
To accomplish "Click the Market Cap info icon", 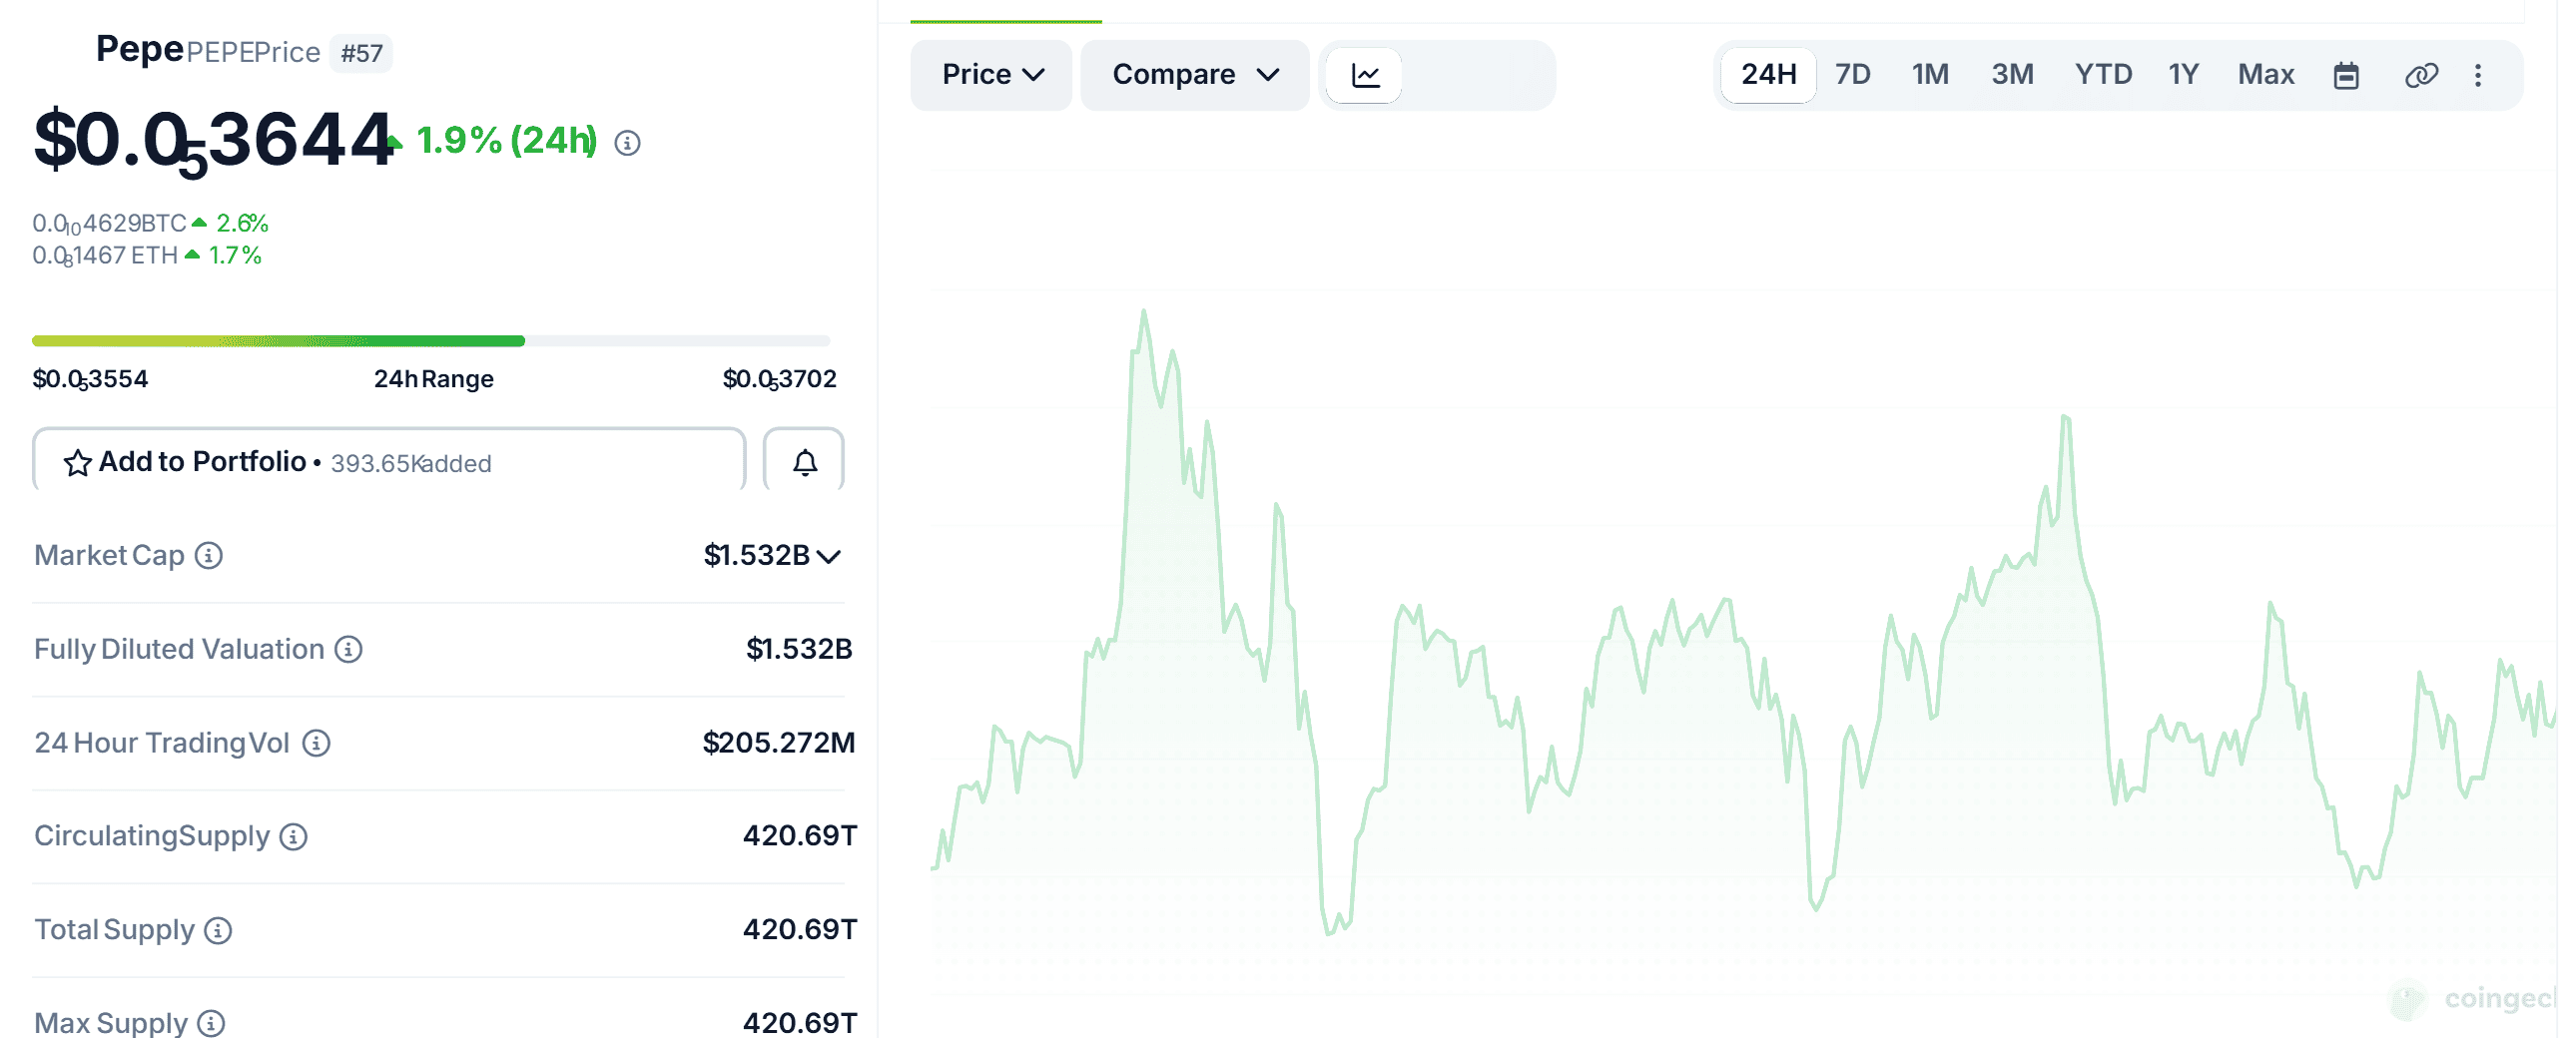I will point(208,555).
